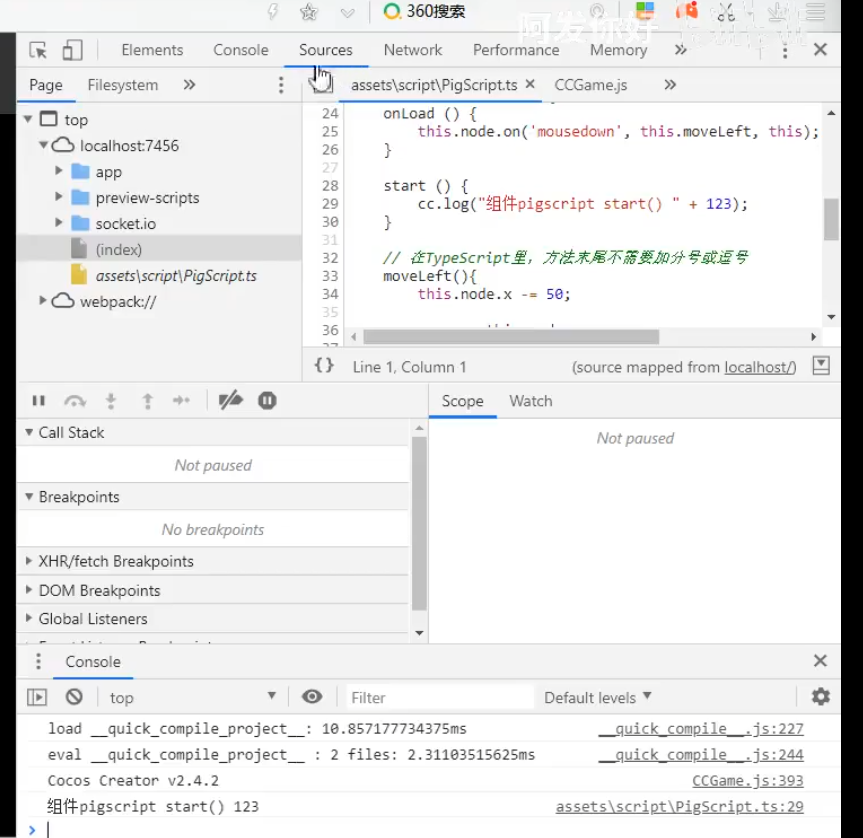
Task: Open CCGame.js:393 source link
Action: point(747,780)
